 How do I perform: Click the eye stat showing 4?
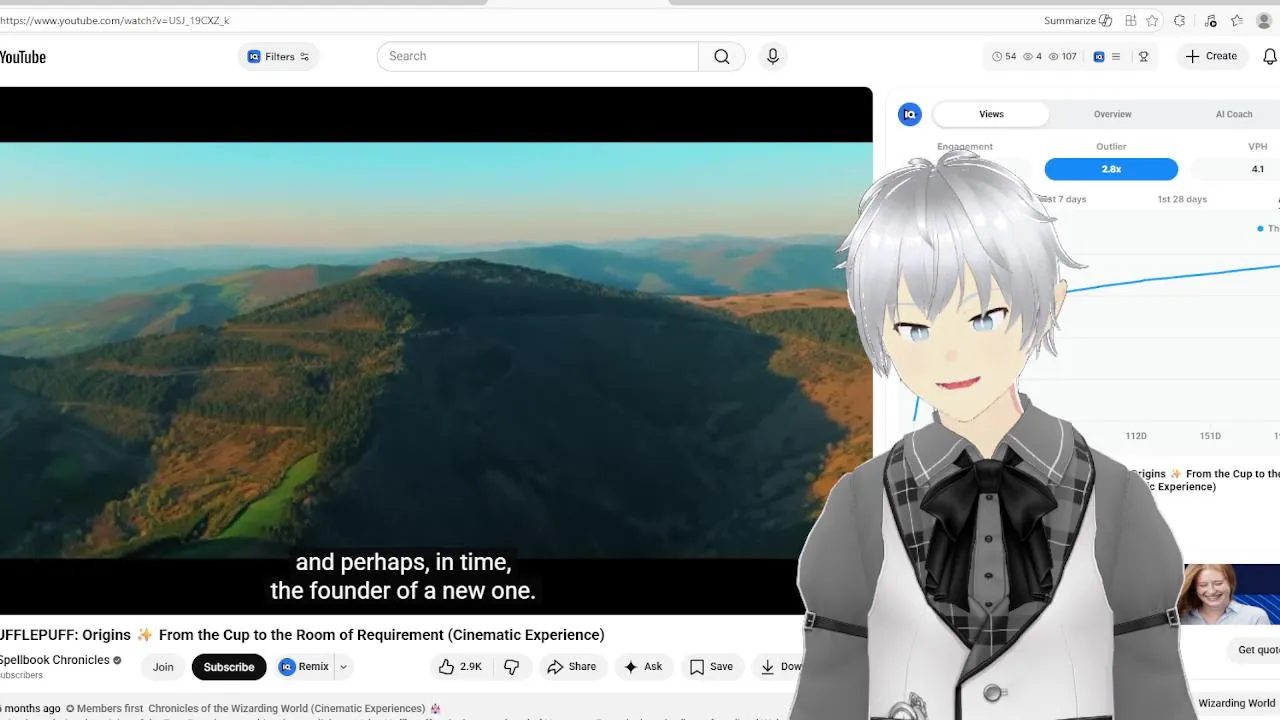coord(1032,56)
